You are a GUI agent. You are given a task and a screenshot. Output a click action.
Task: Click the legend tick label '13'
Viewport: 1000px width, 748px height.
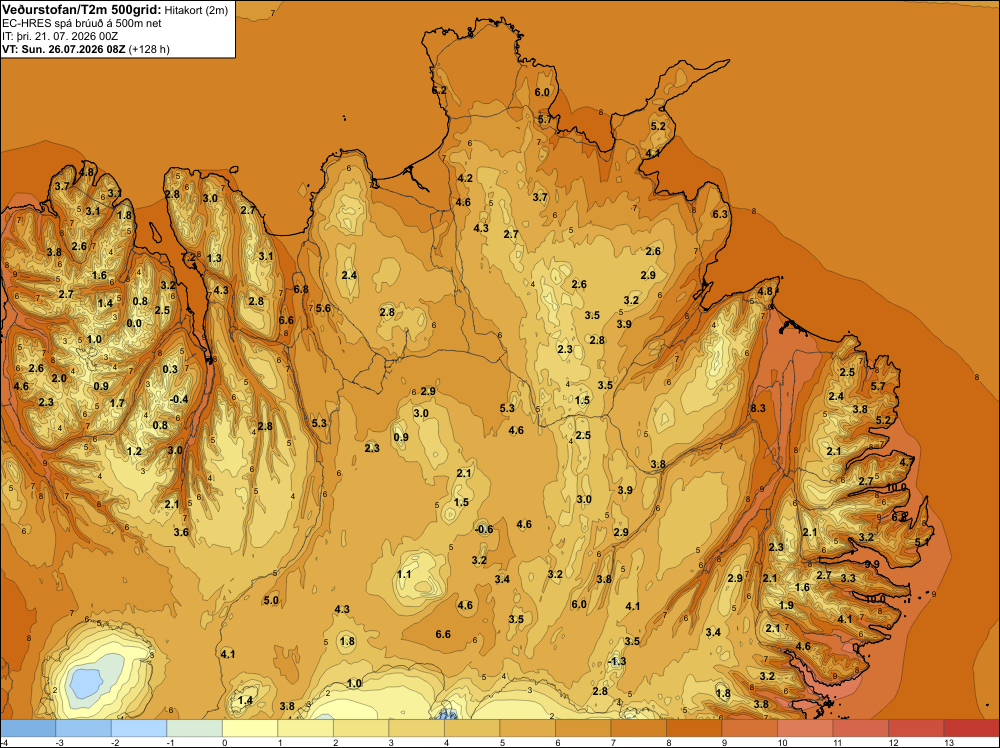point(948,743)
